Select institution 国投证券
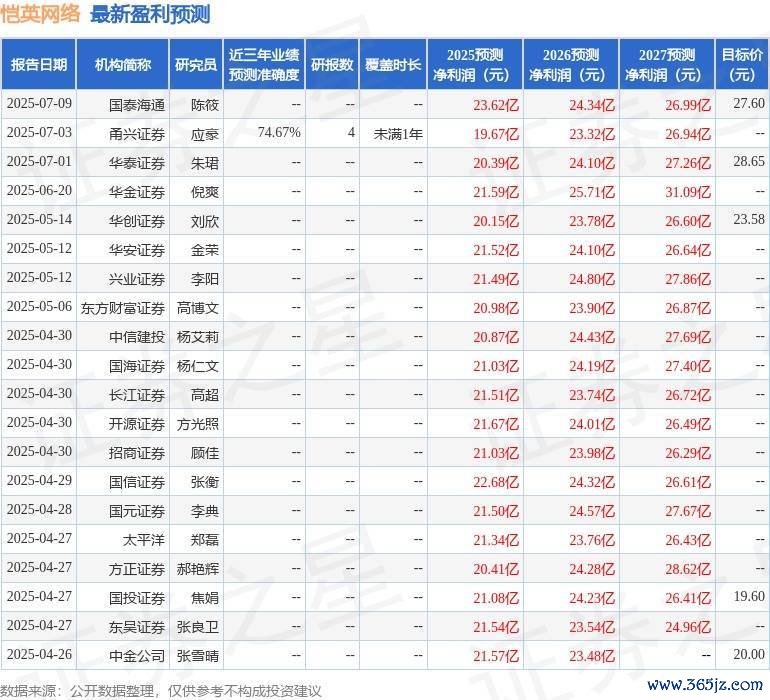Image resolution: width=770 pixels, height=700 pixels. pos(137,597)
